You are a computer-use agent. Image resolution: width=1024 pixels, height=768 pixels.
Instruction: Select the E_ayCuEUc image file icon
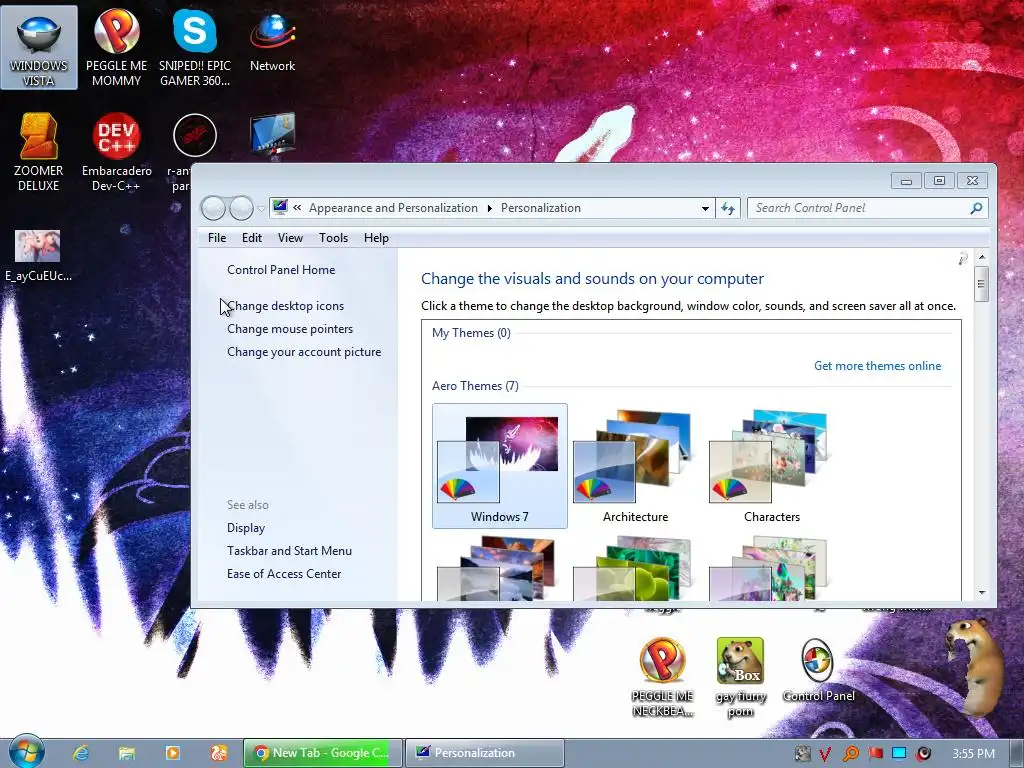(38, 255)
